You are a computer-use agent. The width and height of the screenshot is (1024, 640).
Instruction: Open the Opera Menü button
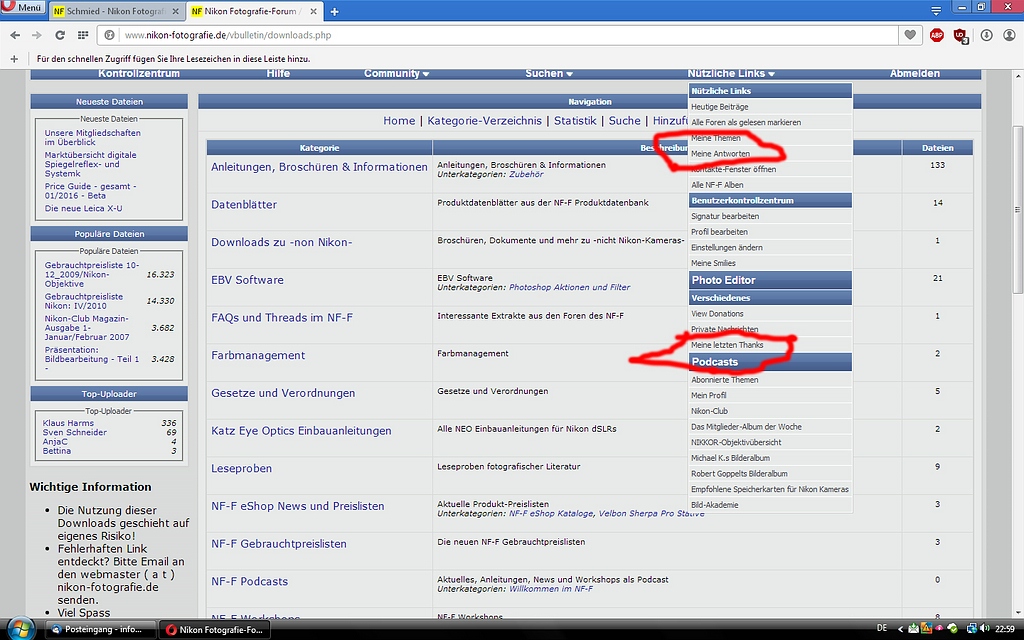[x=23, y=8]
